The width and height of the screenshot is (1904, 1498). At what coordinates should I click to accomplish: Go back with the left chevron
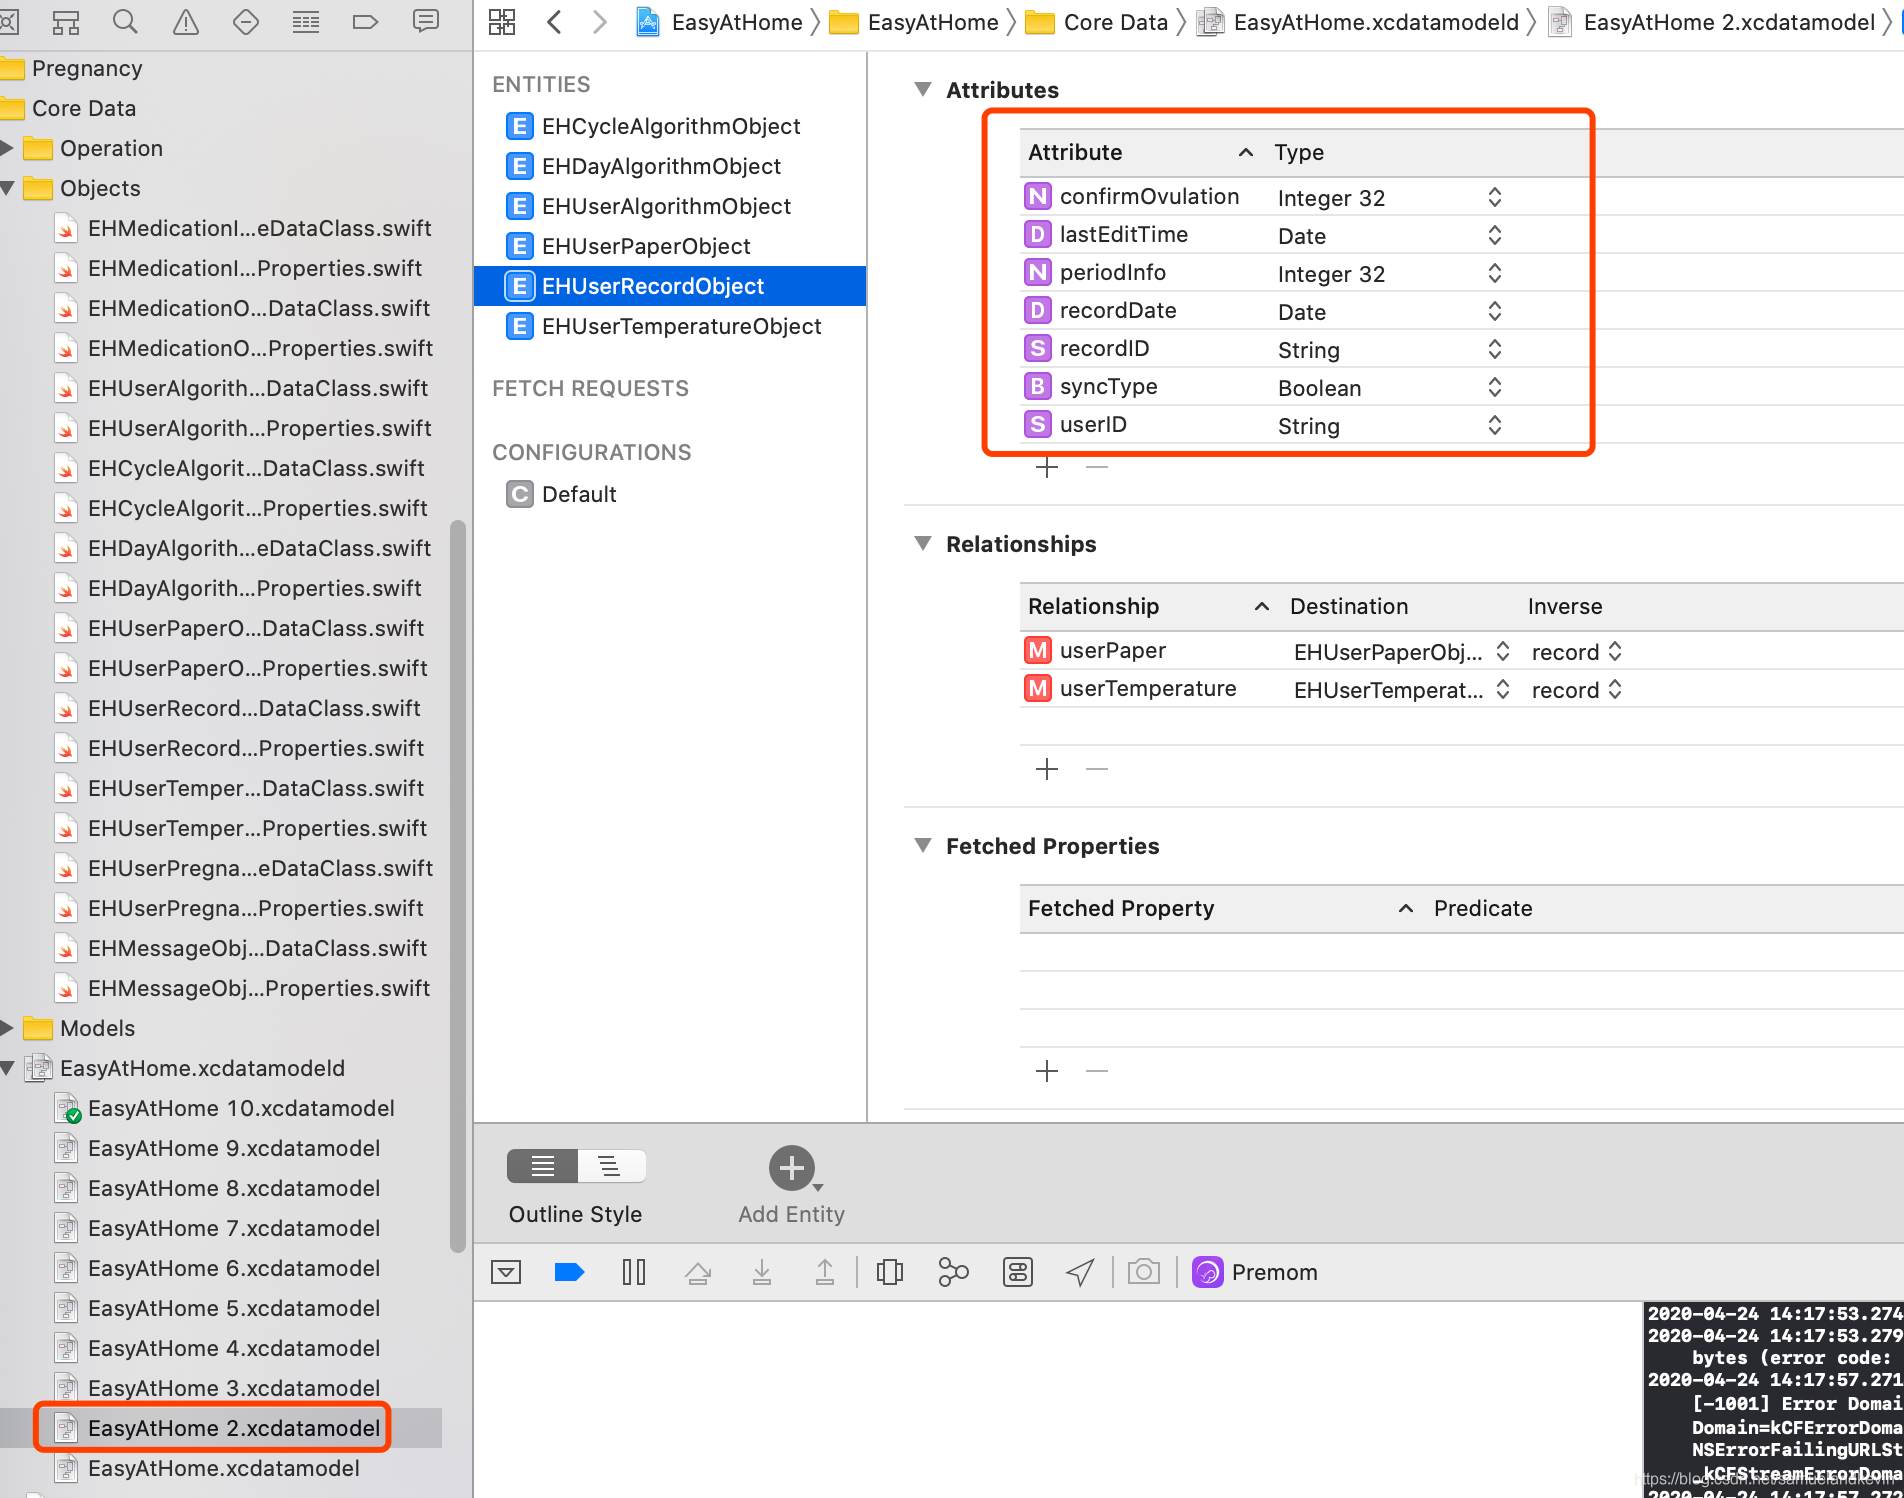pos(554,22)
